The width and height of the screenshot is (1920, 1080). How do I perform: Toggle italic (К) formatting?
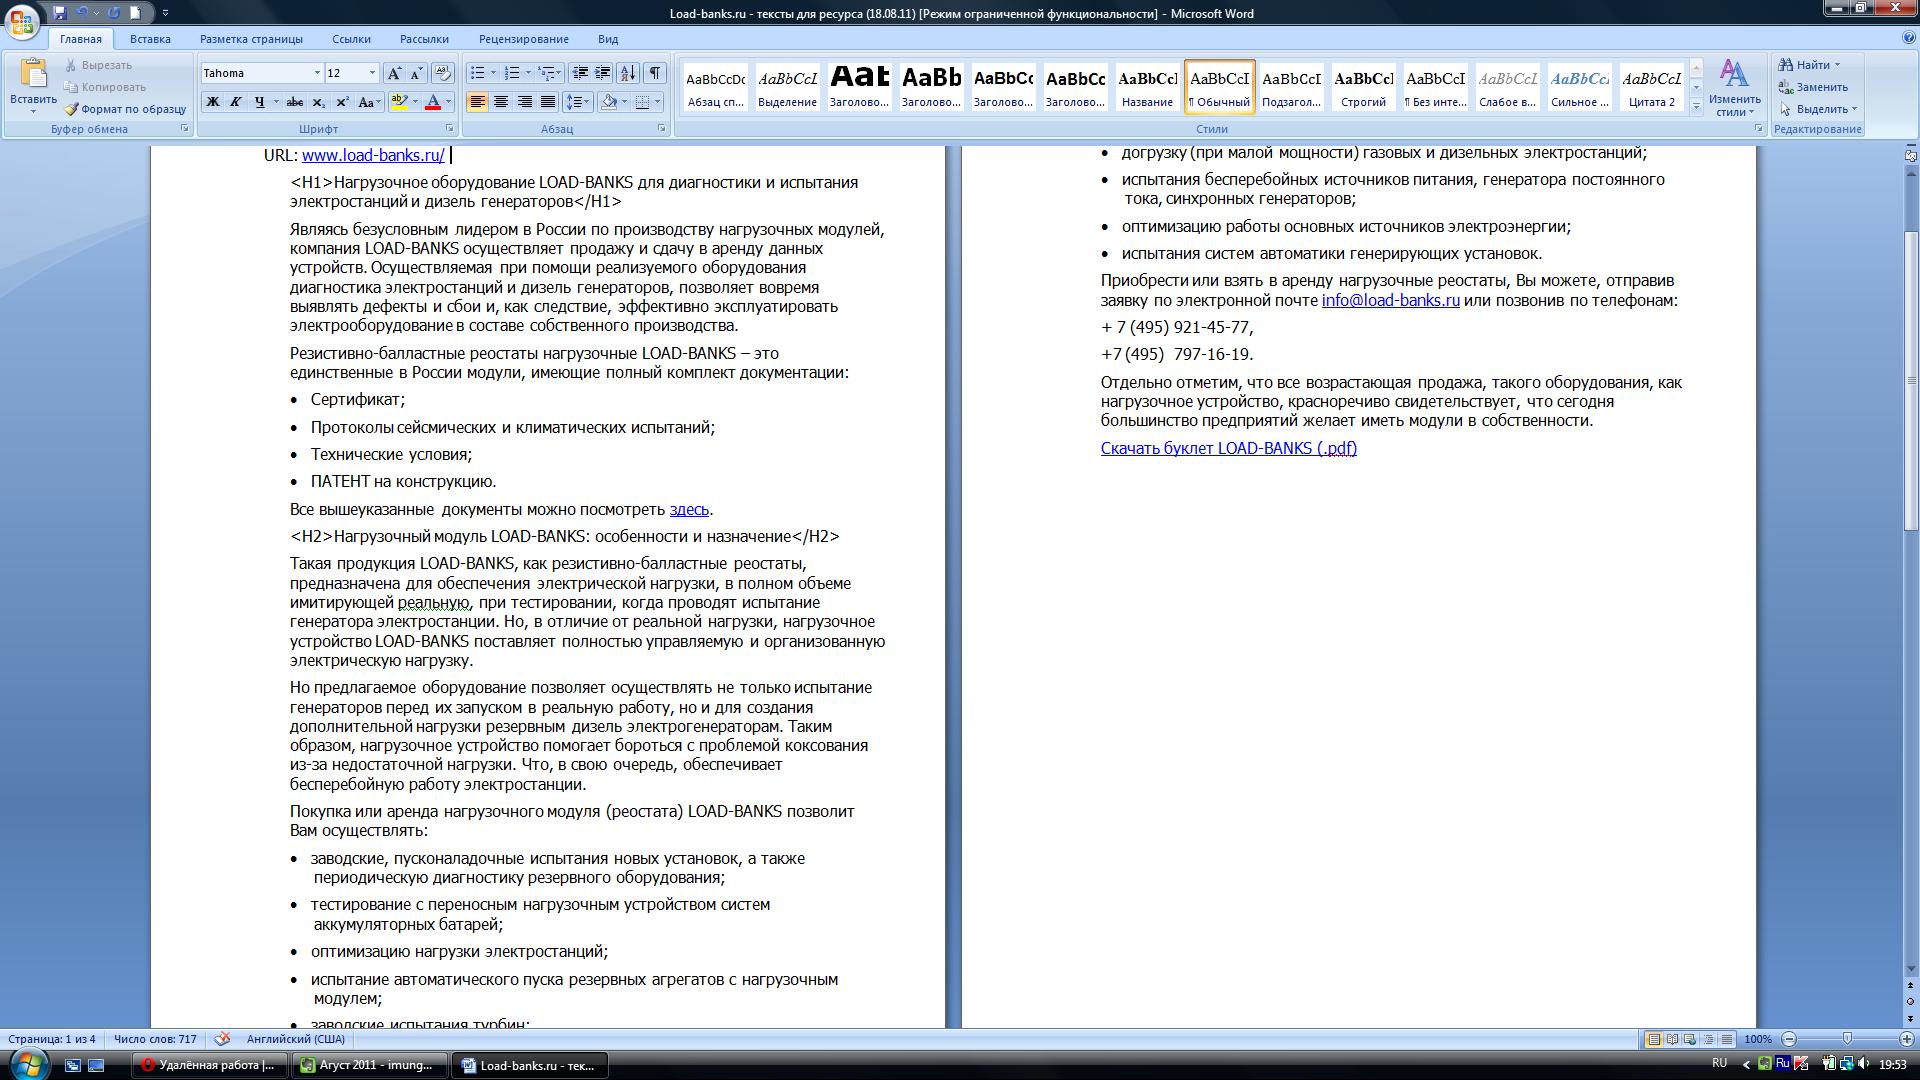235,102
